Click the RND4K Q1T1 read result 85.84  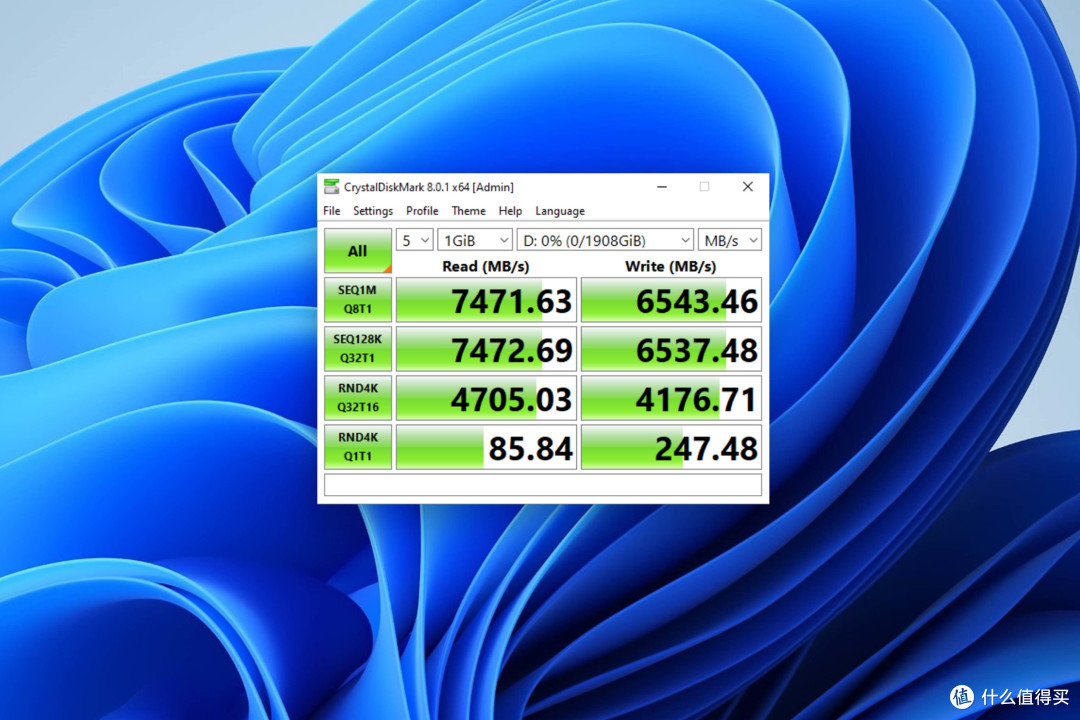pyautogui.click(x=486, y=446)
